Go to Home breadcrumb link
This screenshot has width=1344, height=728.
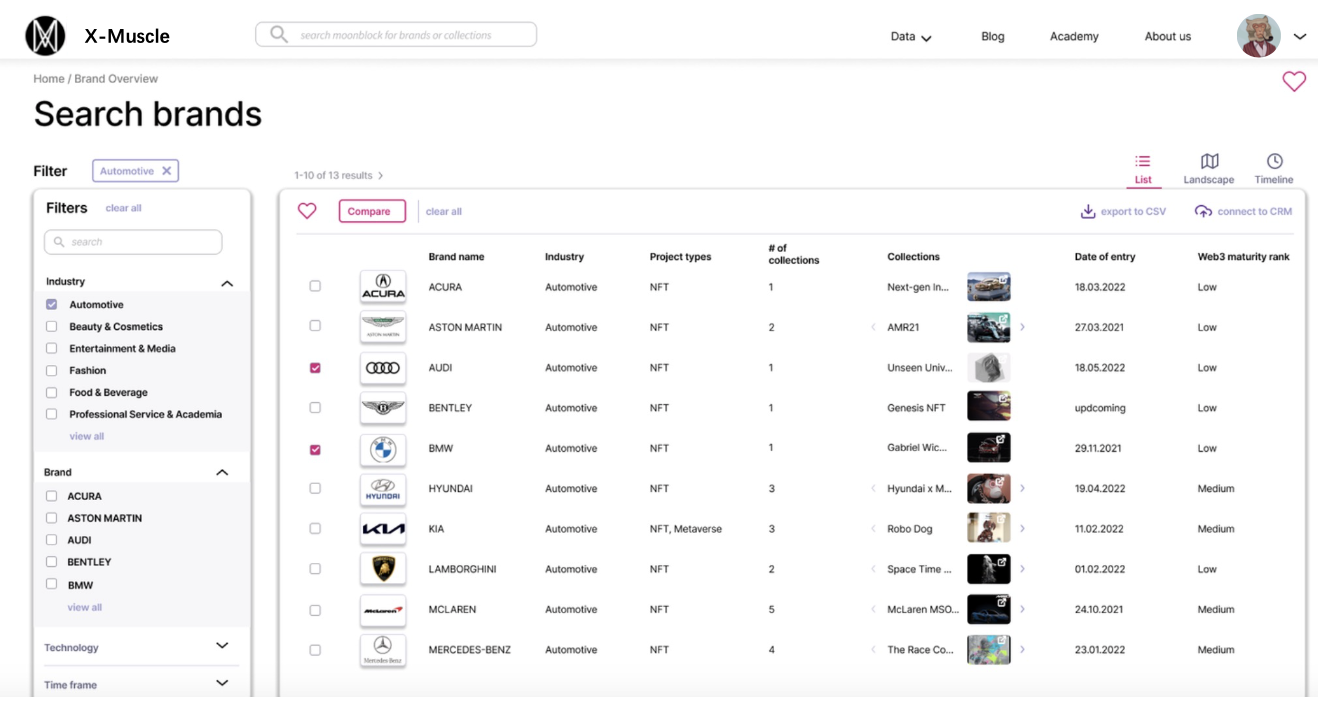[x=49, y=78]
